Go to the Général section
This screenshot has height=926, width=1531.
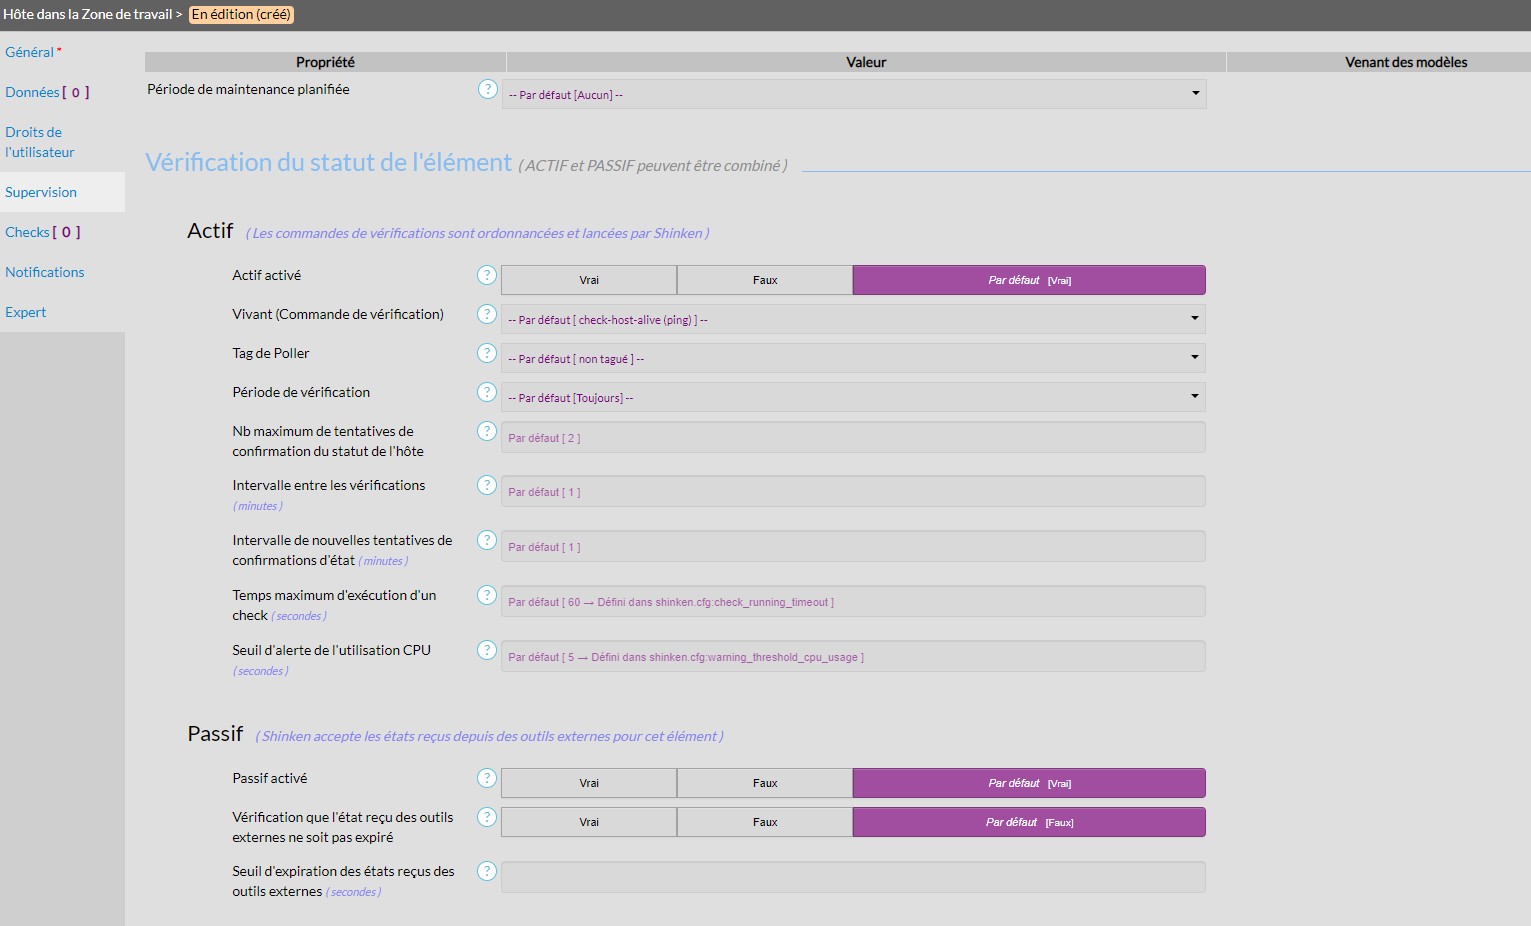pyautogui.click(x=30, y=52)
